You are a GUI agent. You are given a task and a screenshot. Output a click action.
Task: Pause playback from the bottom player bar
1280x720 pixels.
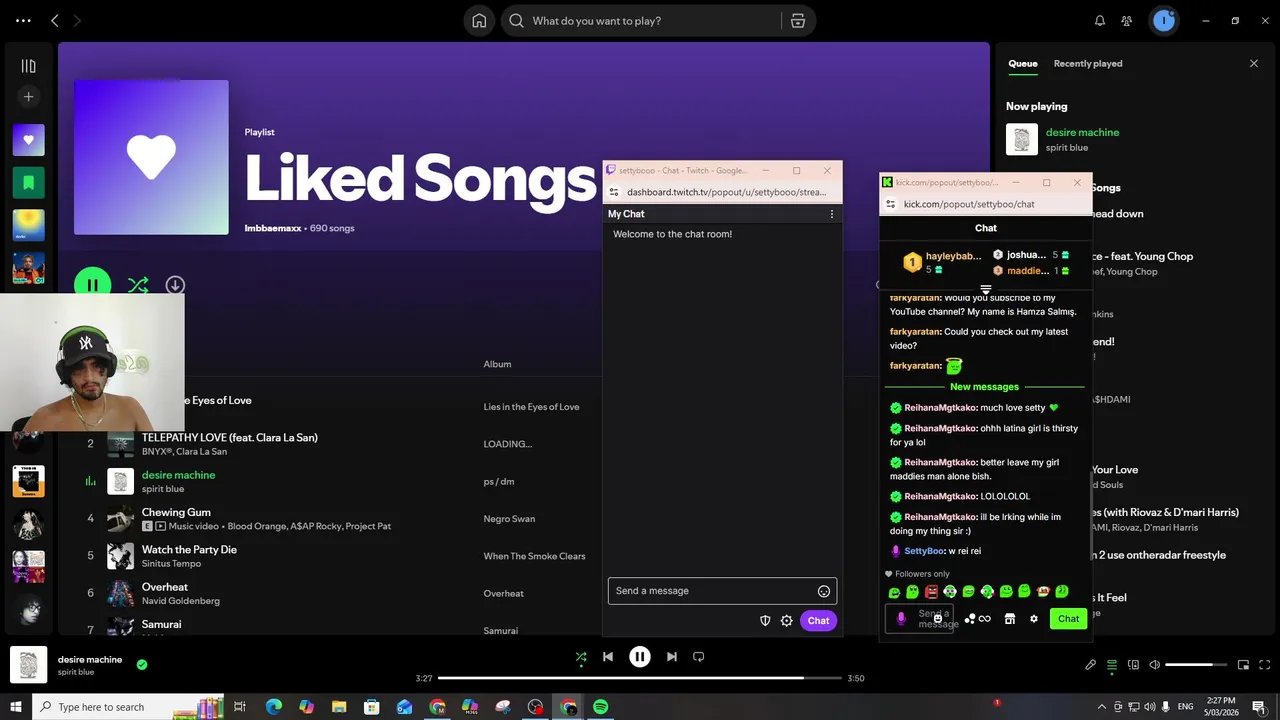click(x=640, y=657)
